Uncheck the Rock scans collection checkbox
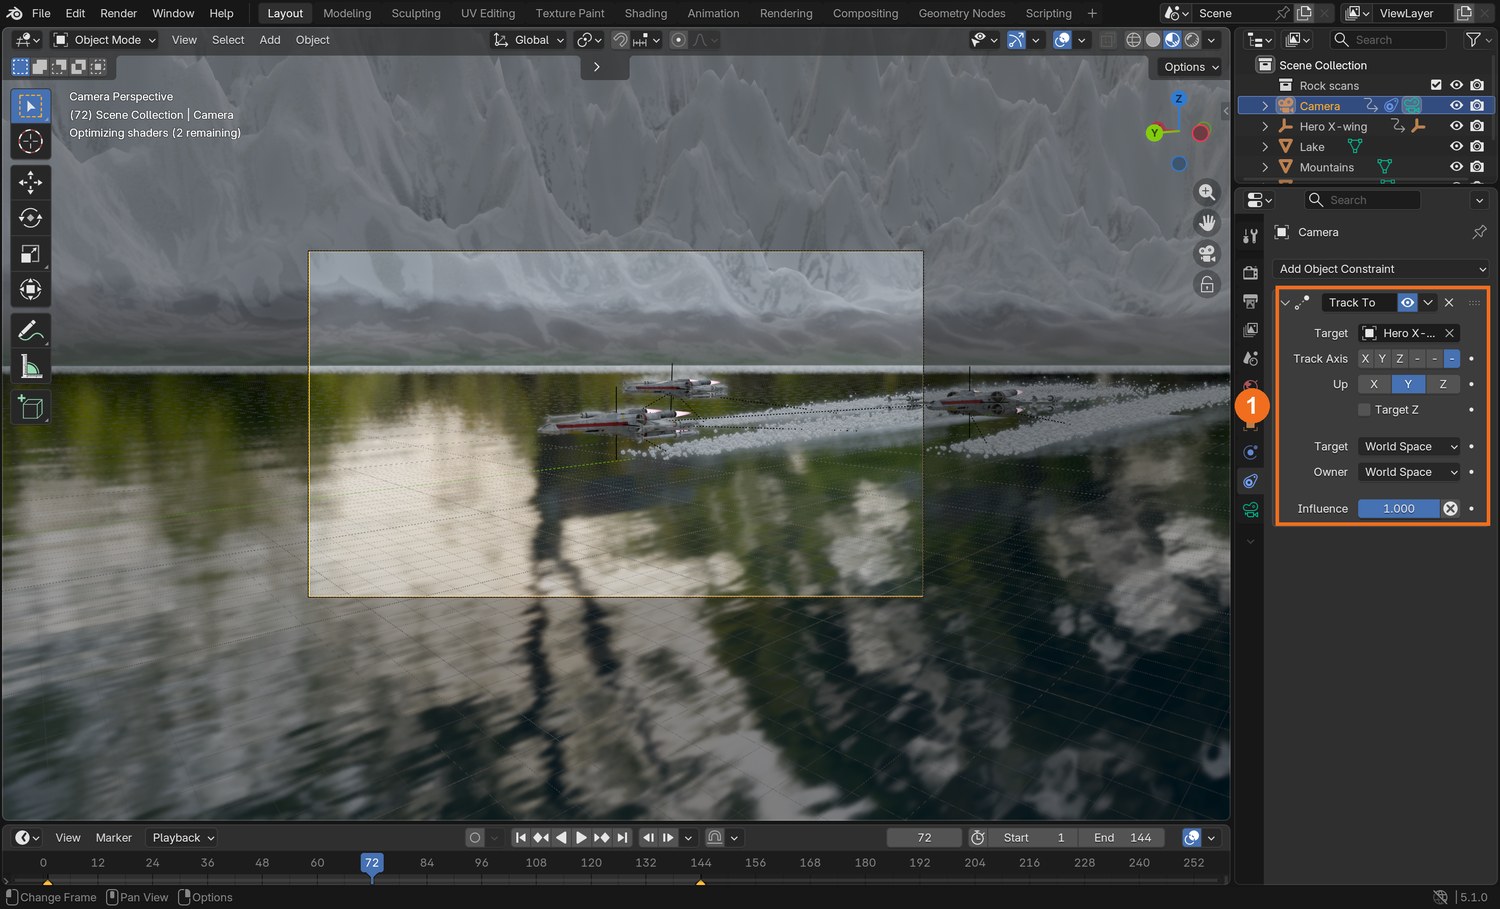The height and width of the screenshot is (909, 1500). [1436, 86]
